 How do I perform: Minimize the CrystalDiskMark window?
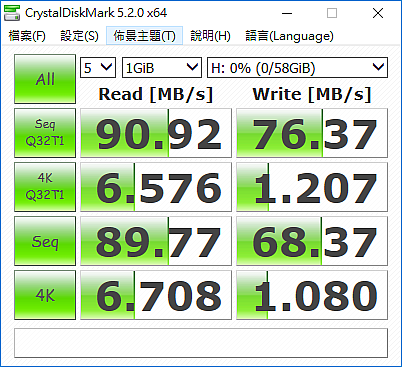[287, 13]
